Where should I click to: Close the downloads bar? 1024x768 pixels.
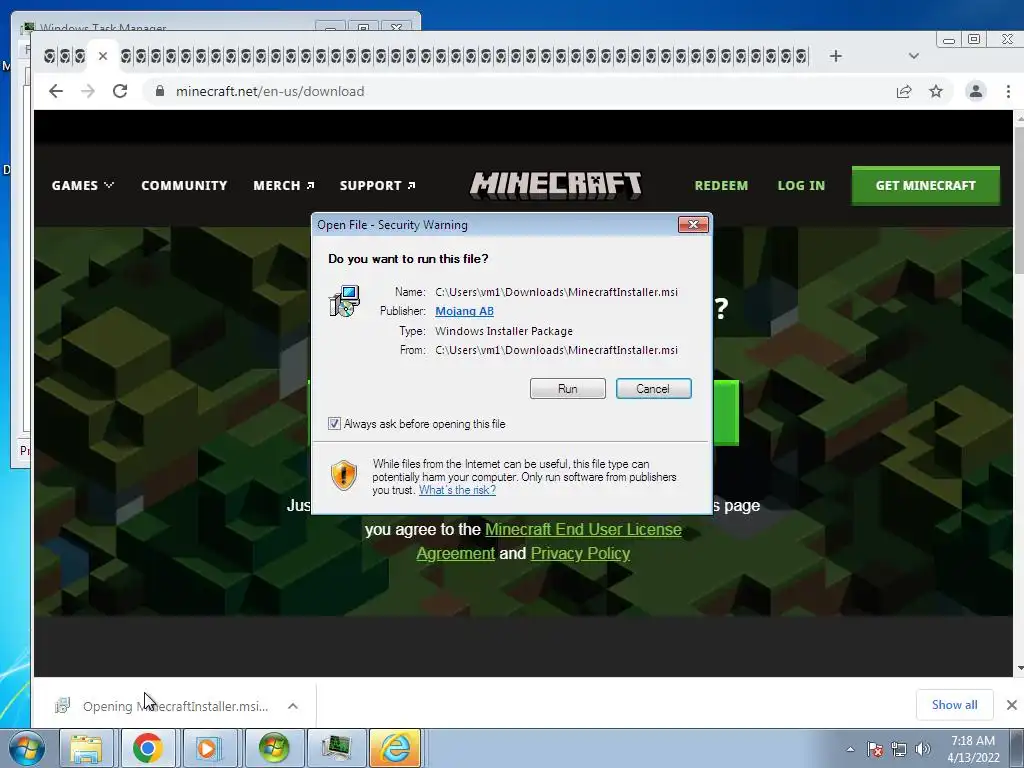pyautogui.click(x=1012, y=705)
